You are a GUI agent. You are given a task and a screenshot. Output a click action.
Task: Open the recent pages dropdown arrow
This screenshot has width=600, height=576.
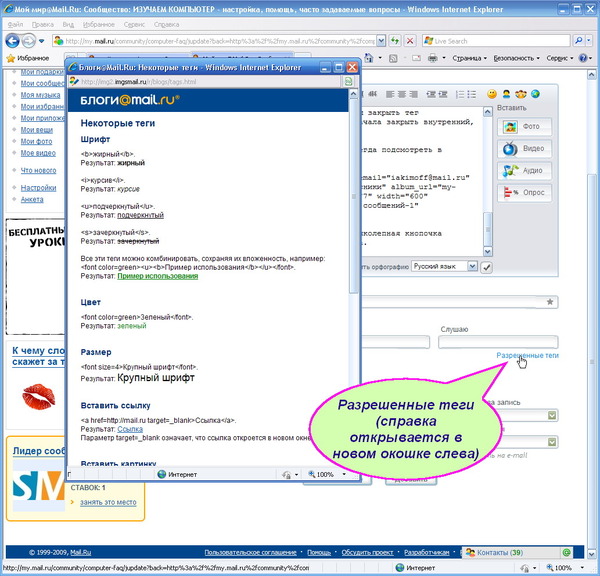click(41, 41)
